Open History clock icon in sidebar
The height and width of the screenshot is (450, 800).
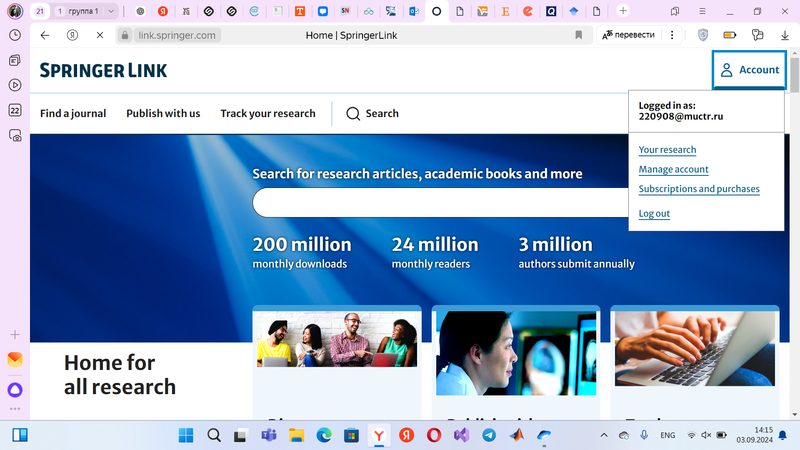[x=15, y=35]
